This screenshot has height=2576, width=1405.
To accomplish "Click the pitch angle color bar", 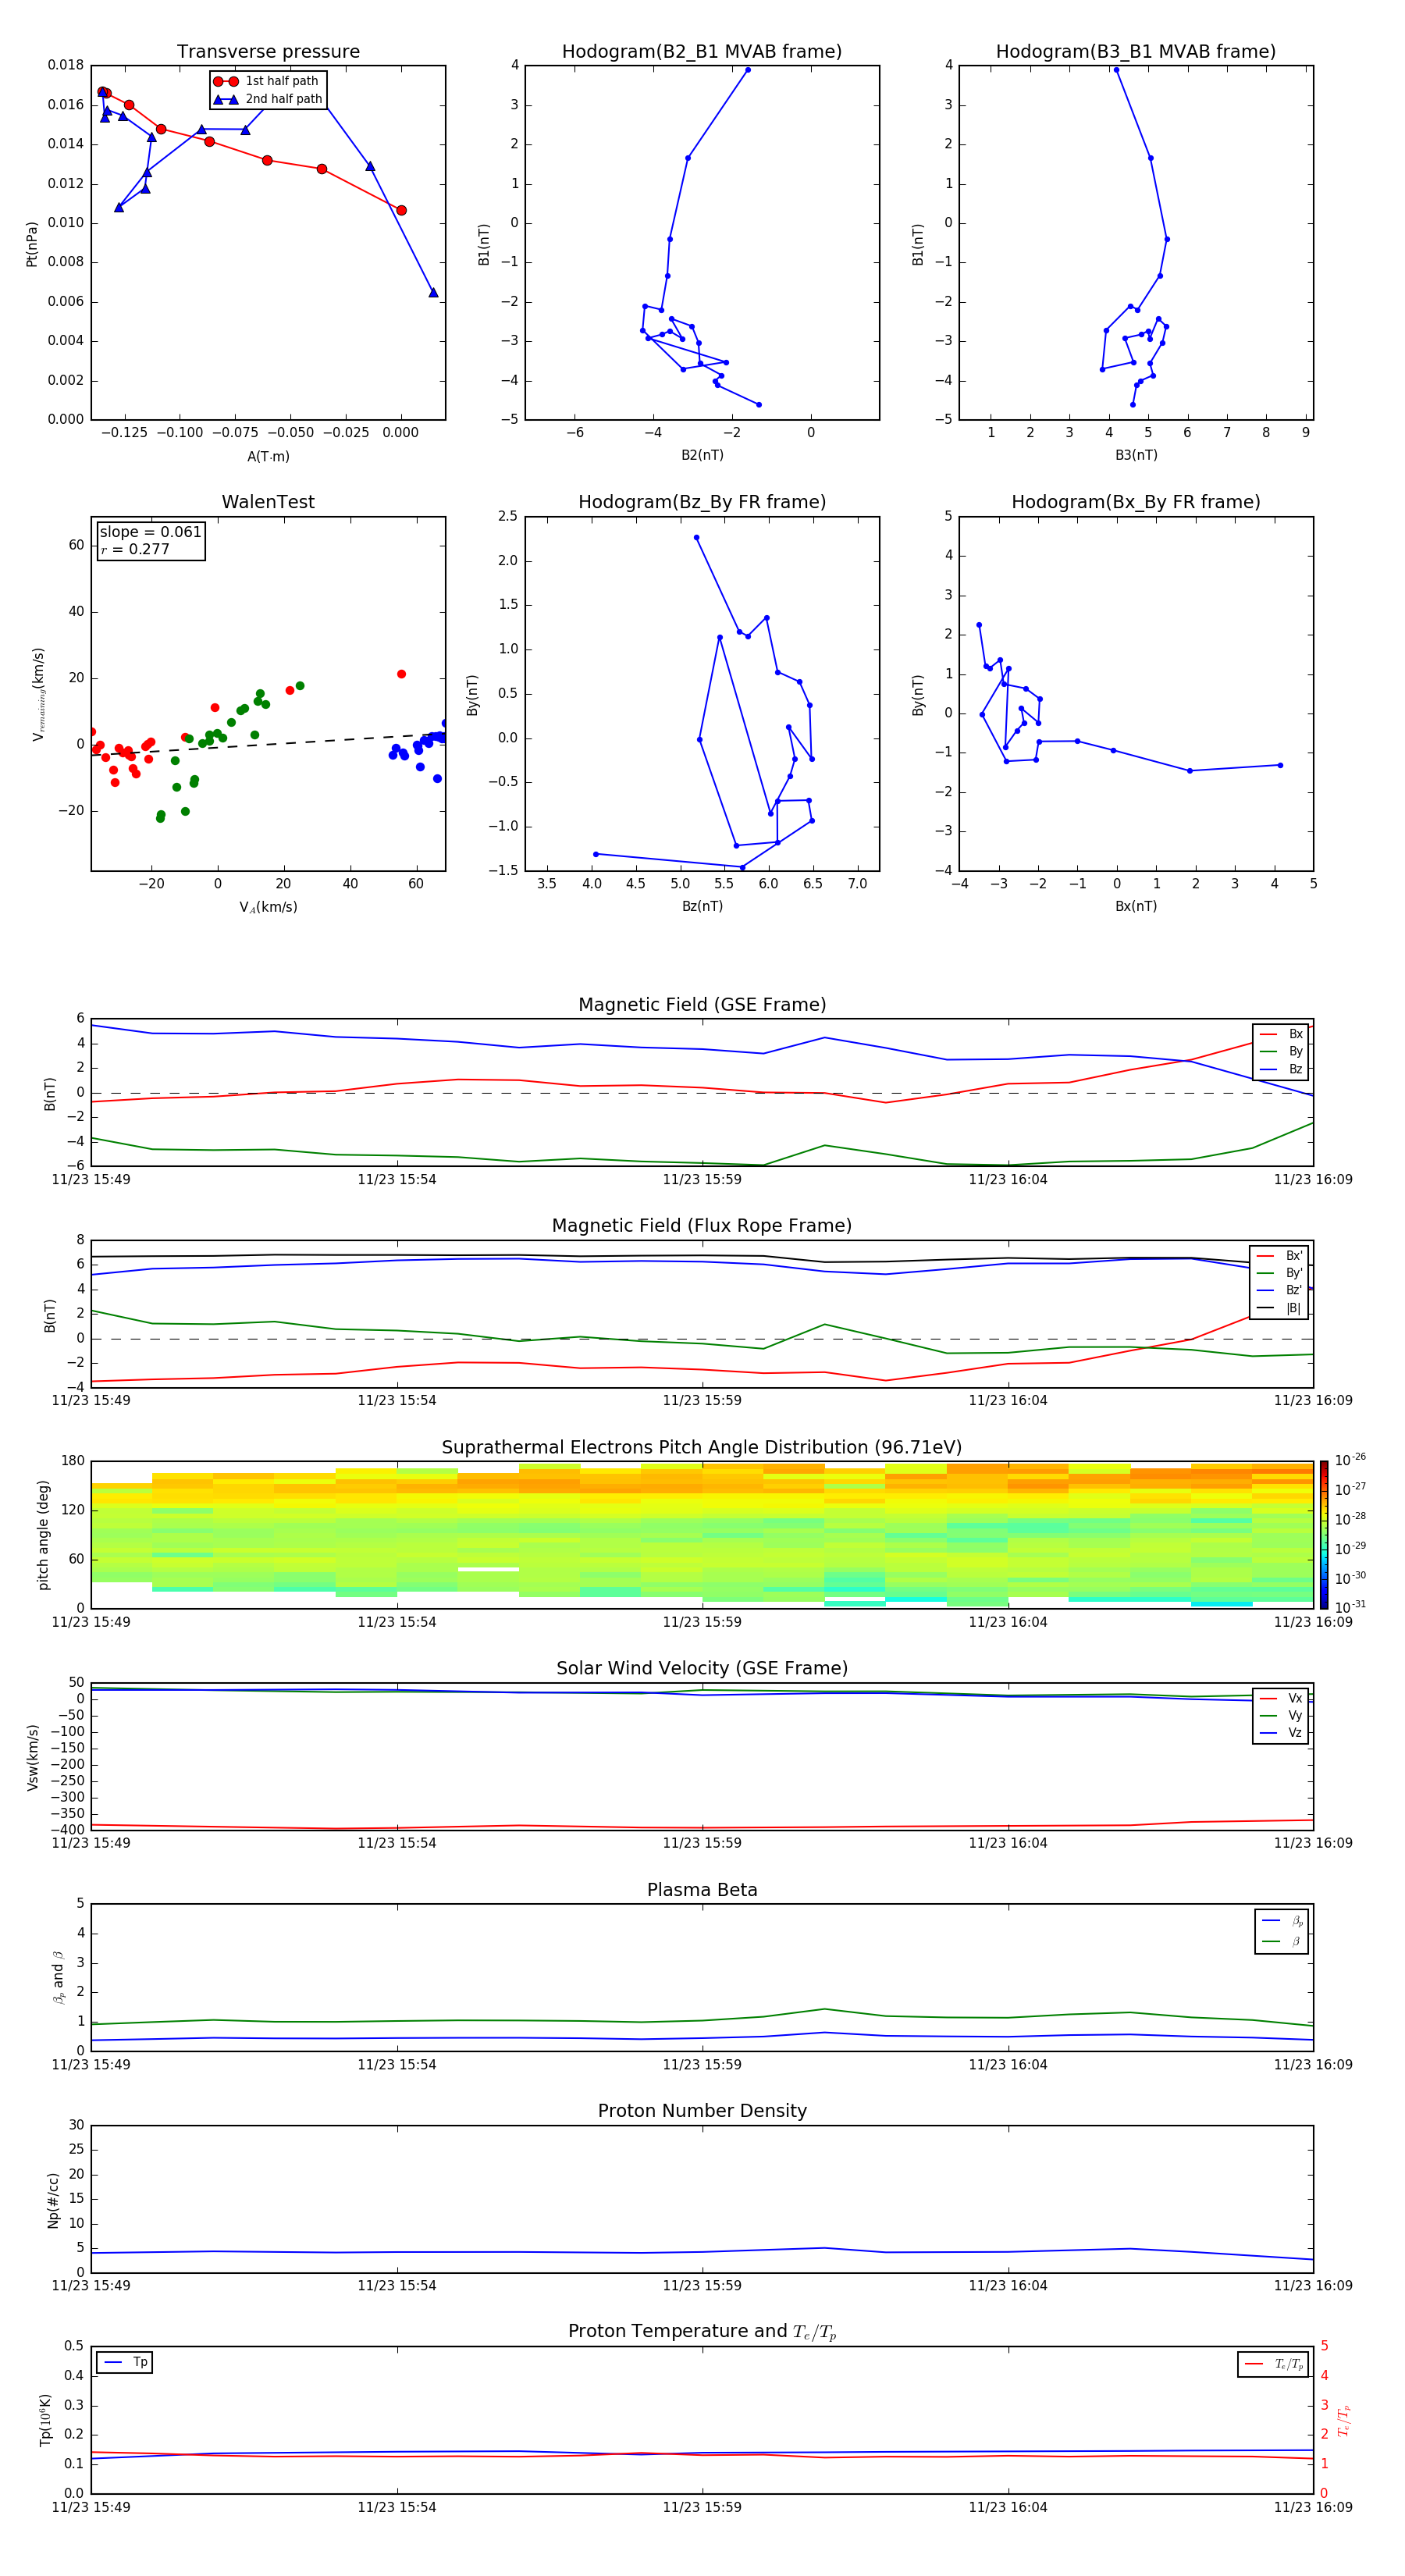I will coord(1324,1535).
